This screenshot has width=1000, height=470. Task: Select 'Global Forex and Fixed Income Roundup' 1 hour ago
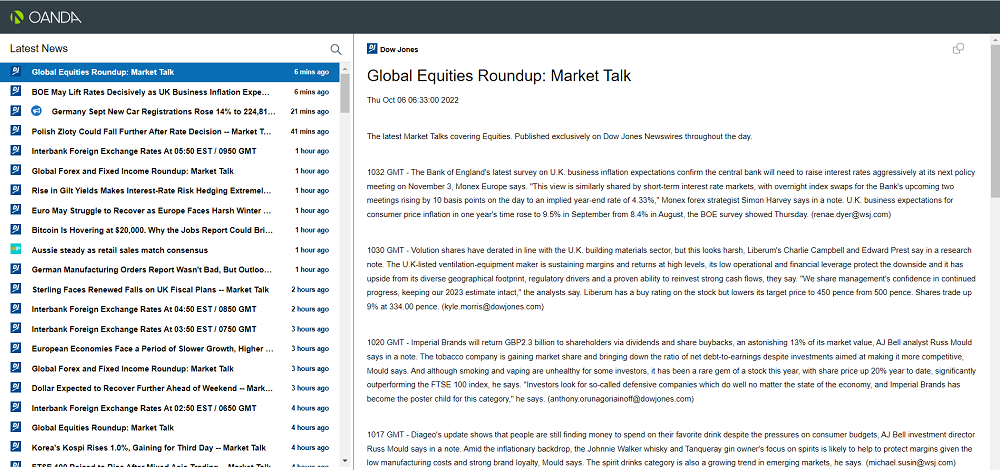tap(170, 171)
